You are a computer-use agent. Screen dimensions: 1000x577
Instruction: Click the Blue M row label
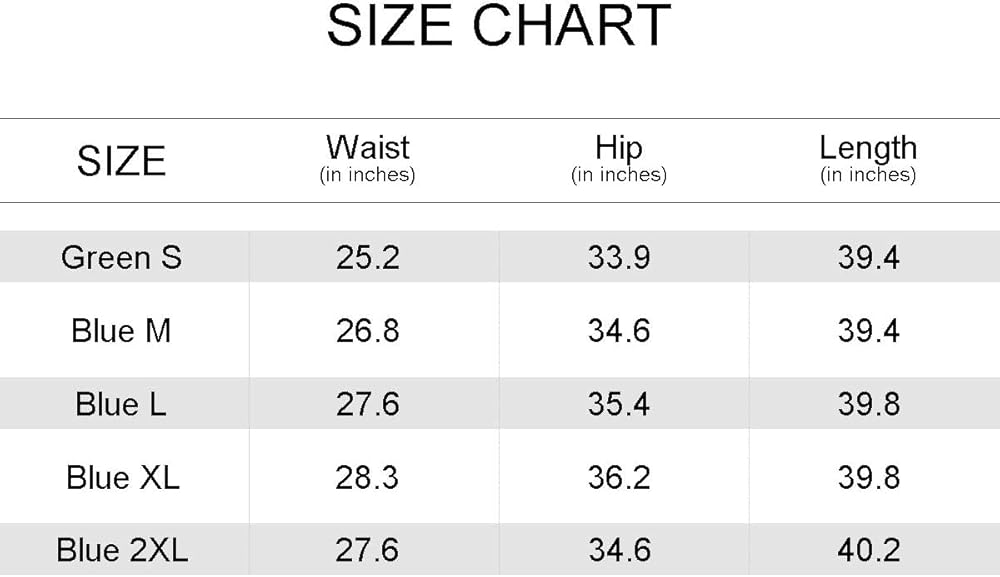click(x=121, y=331)
